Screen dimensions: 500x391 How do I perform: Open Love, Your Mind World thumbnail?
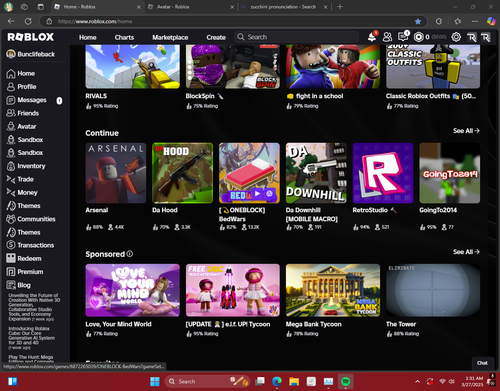[x=132, y=290]
